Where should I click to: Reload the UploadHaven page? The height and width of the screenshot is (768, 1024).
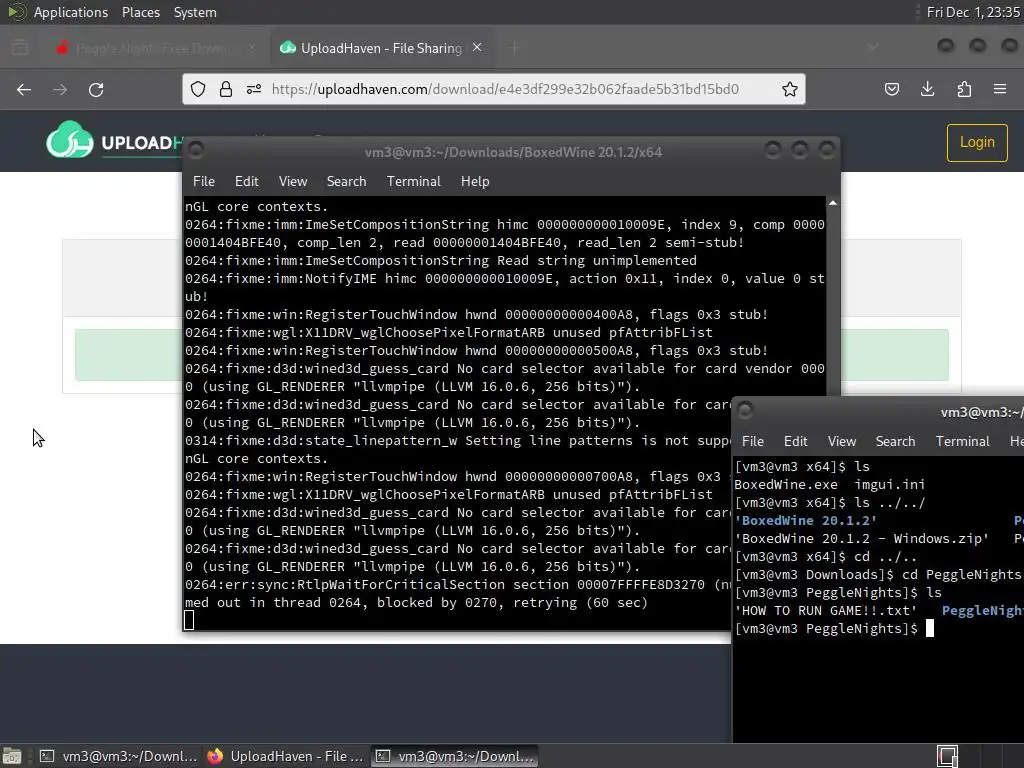coord(96,89)
